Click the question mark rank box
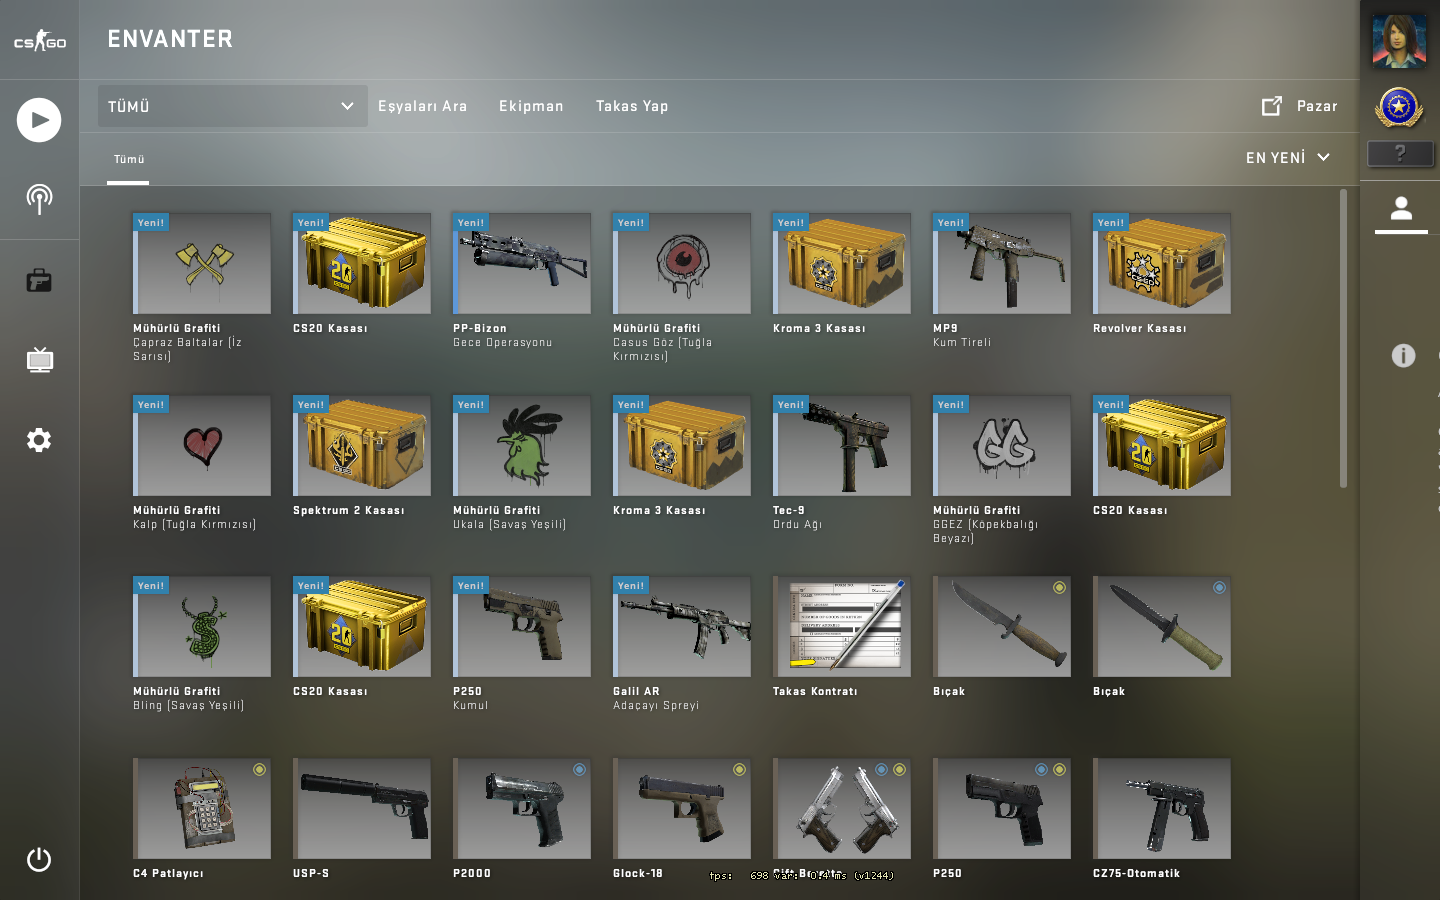The height and width of the screenshot is (900, 1440). pos(1400,153)
